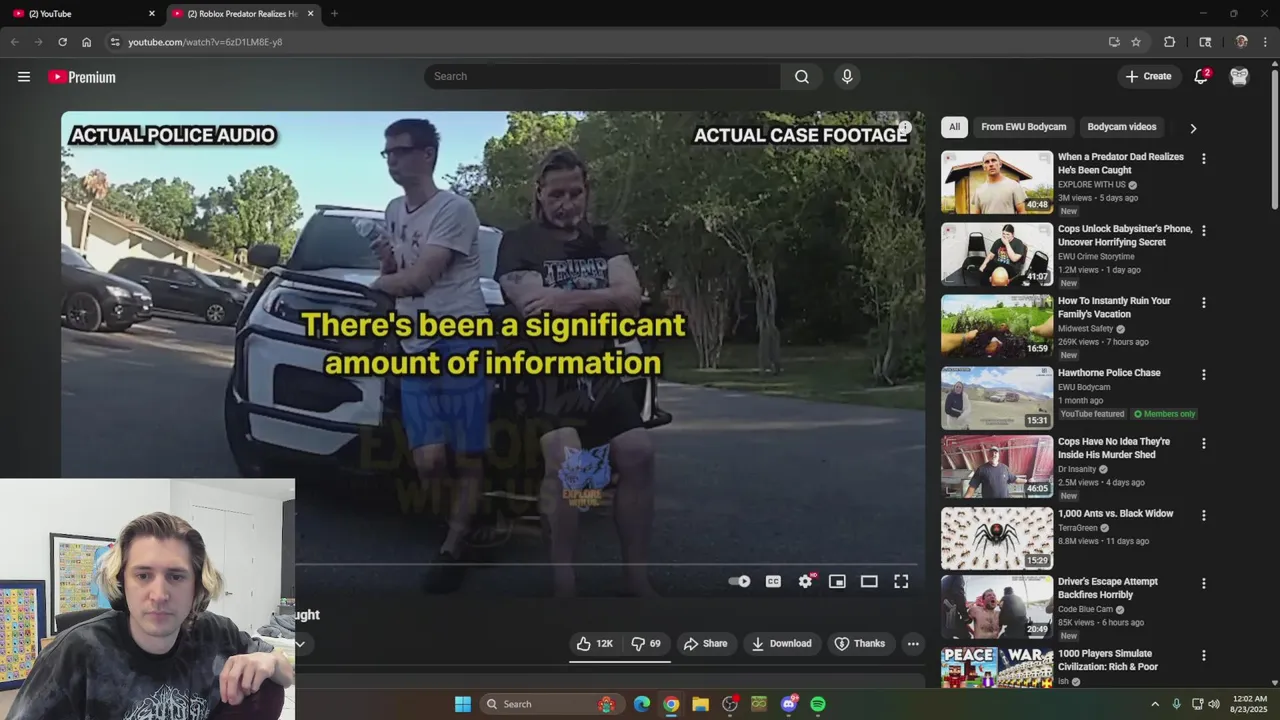The height and width of the screenshot is (720, 1280).
Task: Click the Chrome address bar URL
Action: (205, 42)
